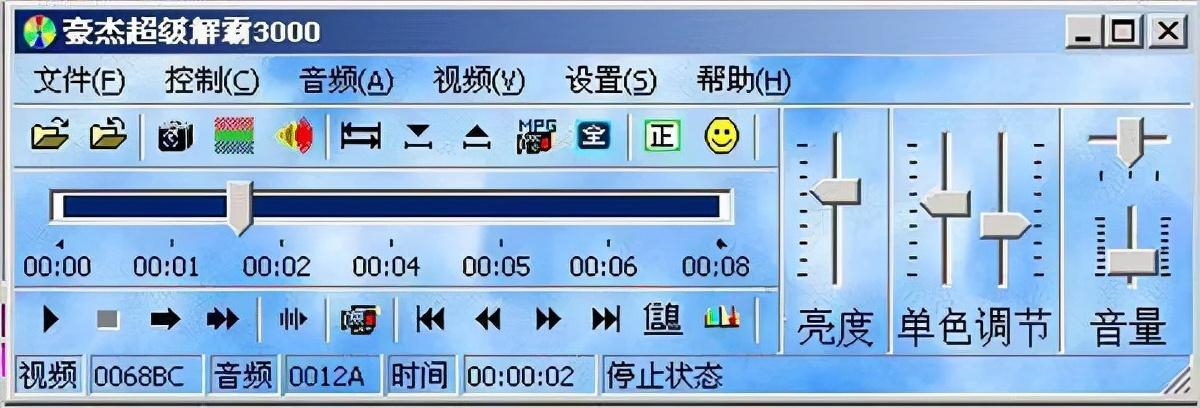This screenshot has width=1200, height=408.
Task: Click the 00:05 timeline mark
Action: click(496, 267)
